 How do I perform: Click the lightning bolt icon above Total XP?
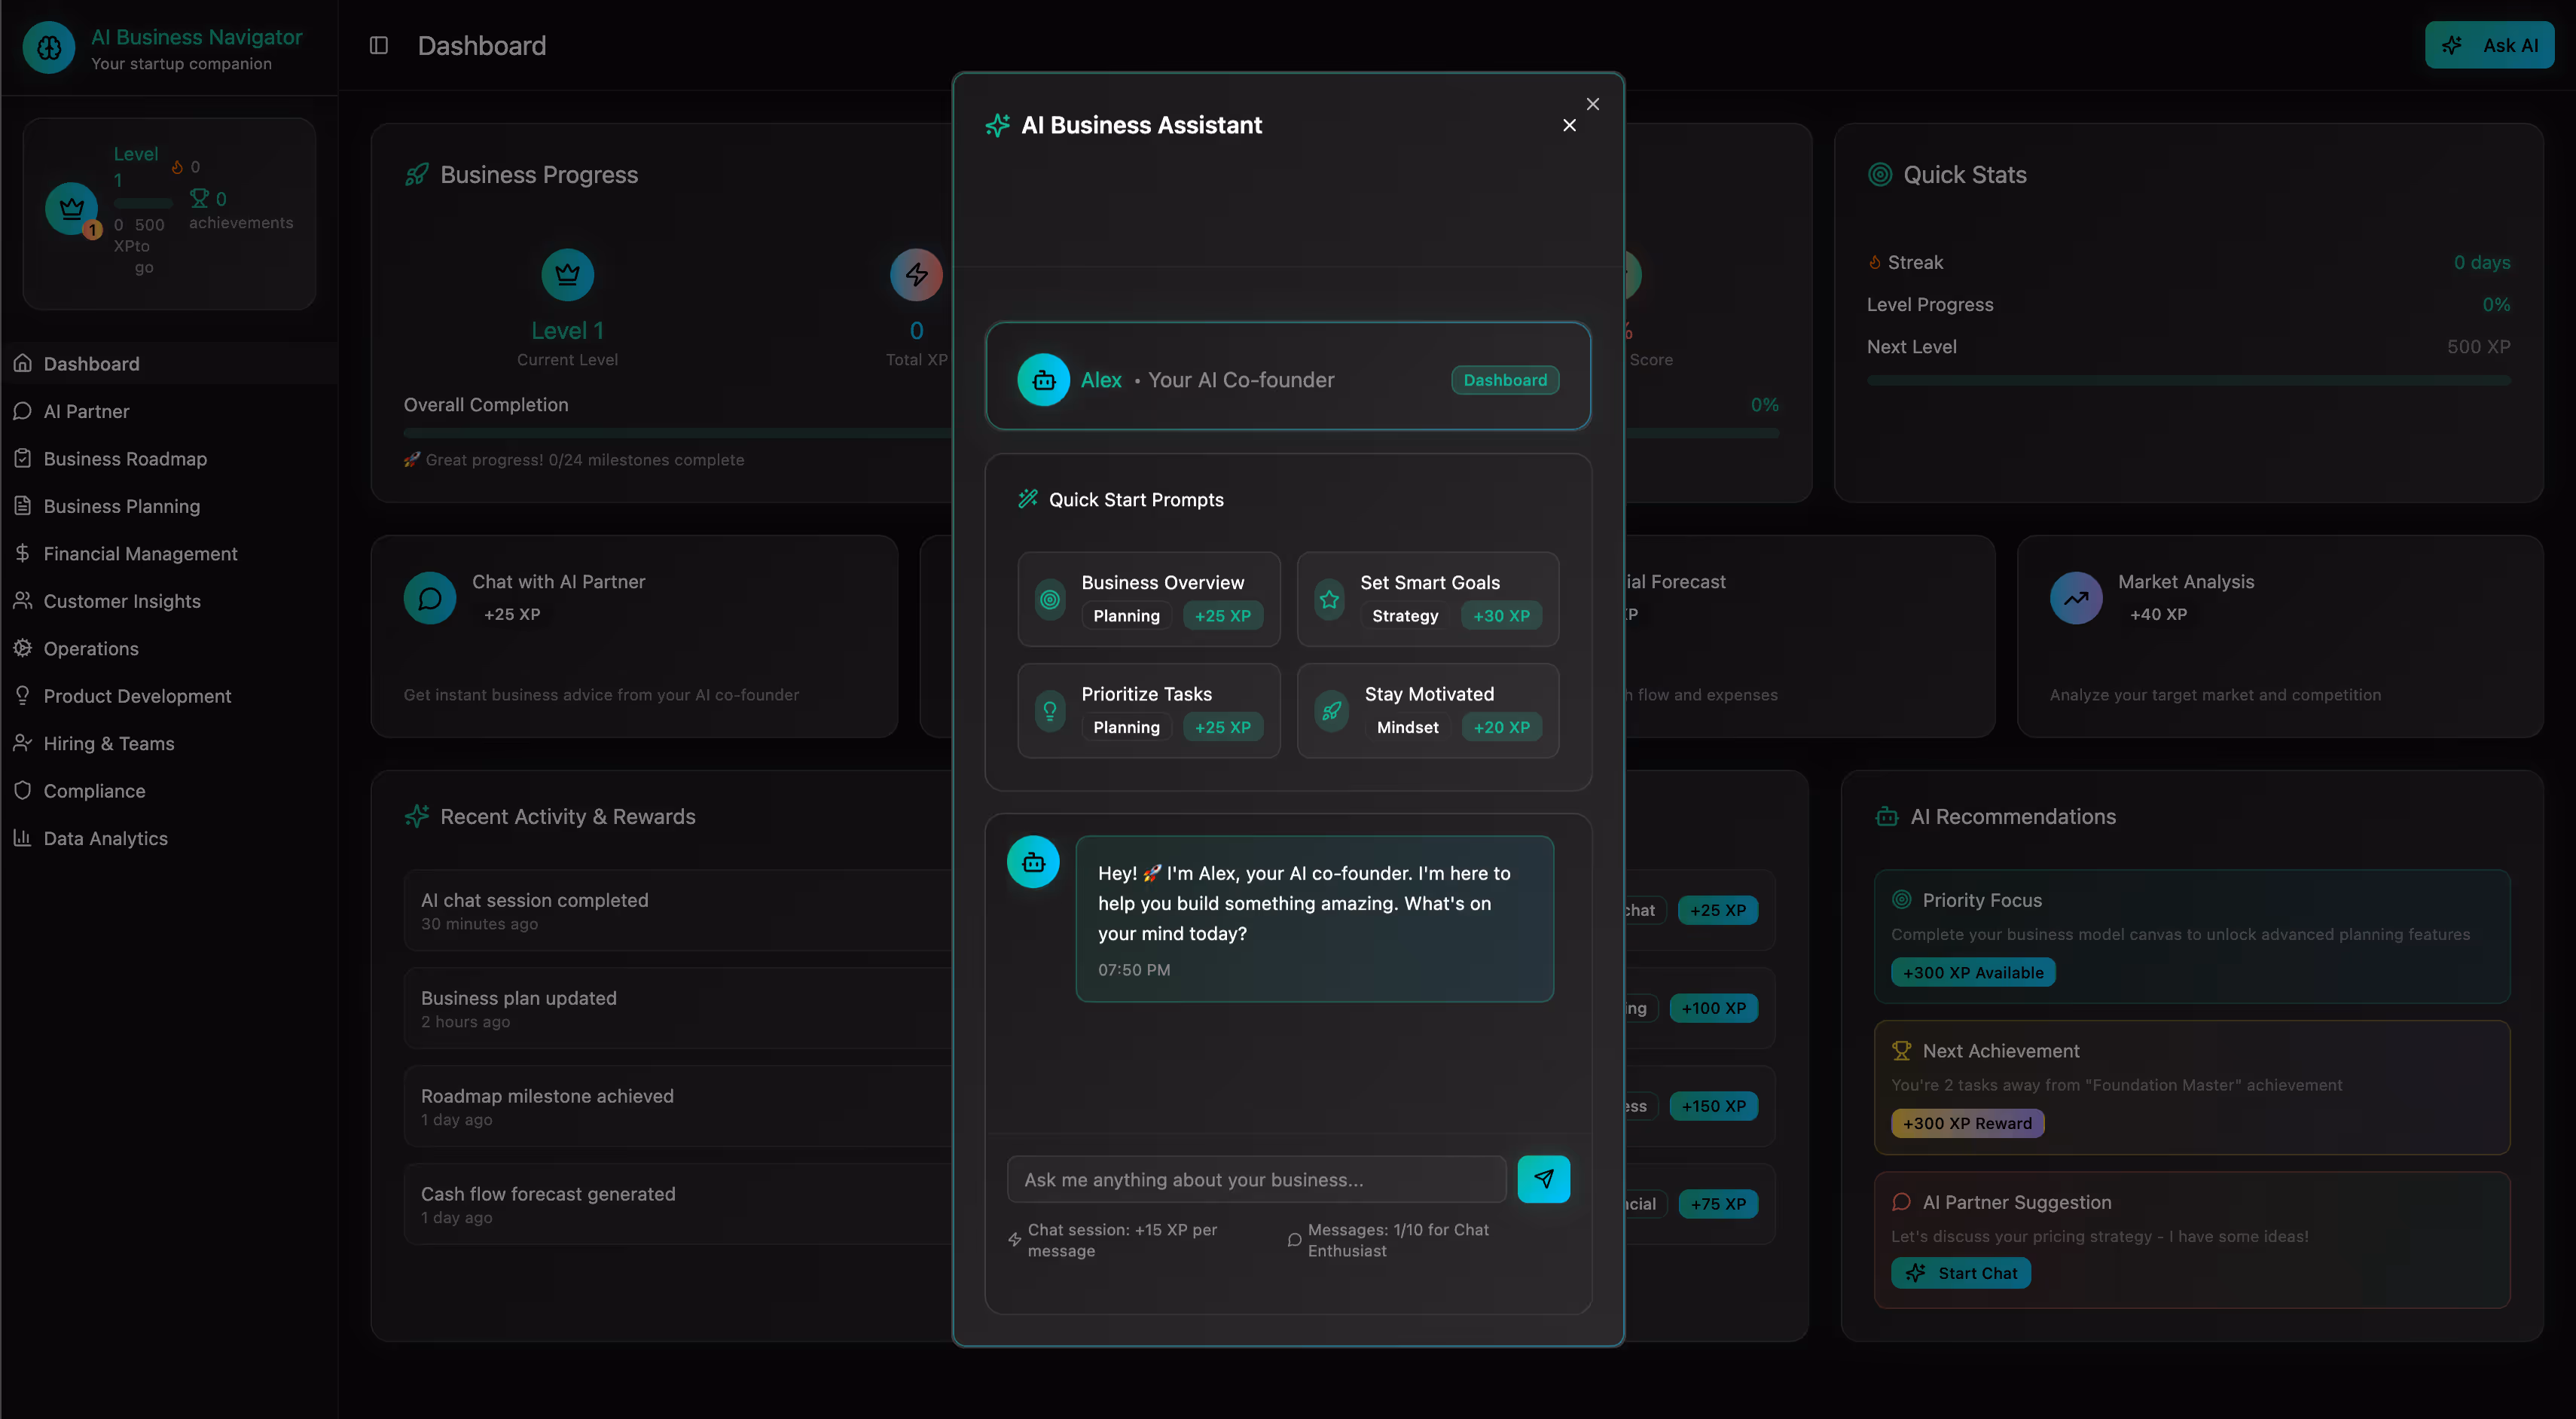tap(916, 274)
